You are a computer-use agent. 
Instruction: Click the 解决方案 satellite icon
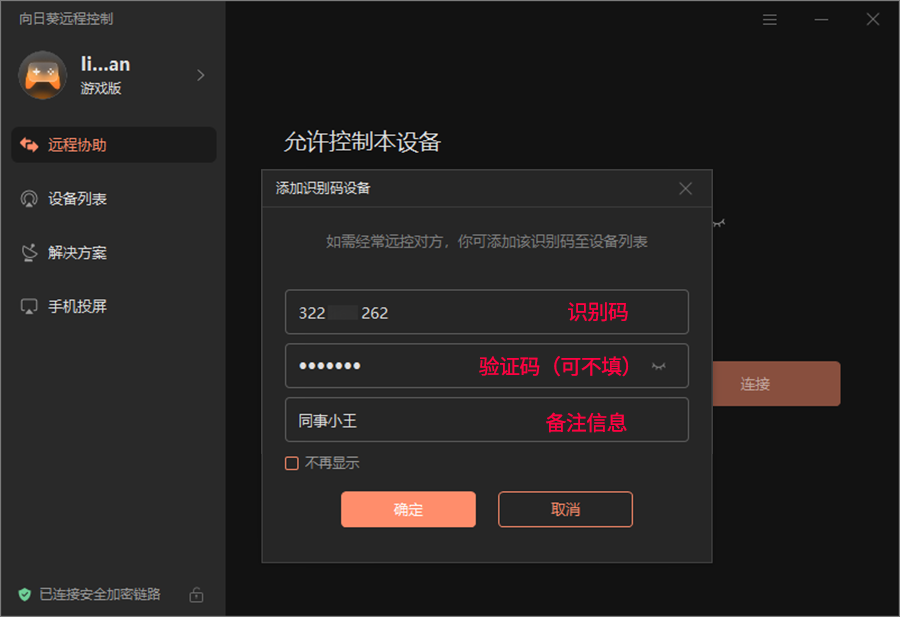29,253
